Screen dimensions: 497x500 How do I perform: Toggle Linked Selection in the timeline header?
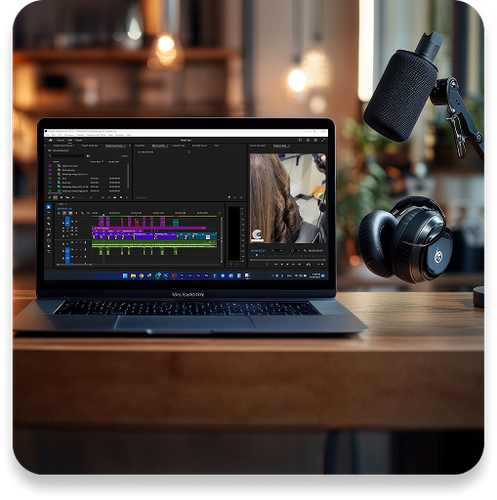pos(71,213)
